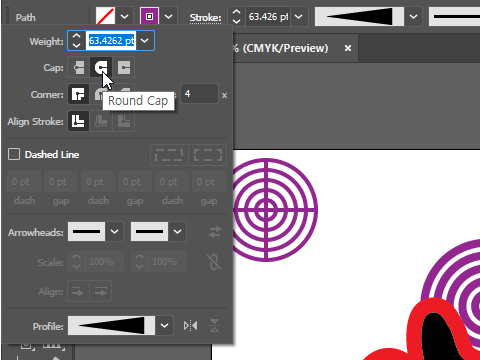
Task: Click the variable width profile preview
Action: click(x=359, y=16)
